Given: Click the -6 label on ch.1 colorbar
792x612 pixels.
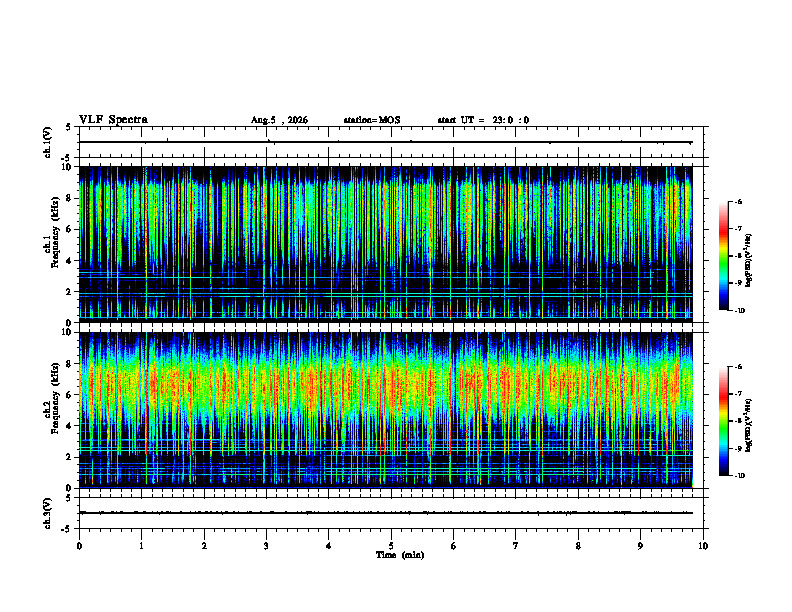Looking at the screenshot, I should click(738, 201).
